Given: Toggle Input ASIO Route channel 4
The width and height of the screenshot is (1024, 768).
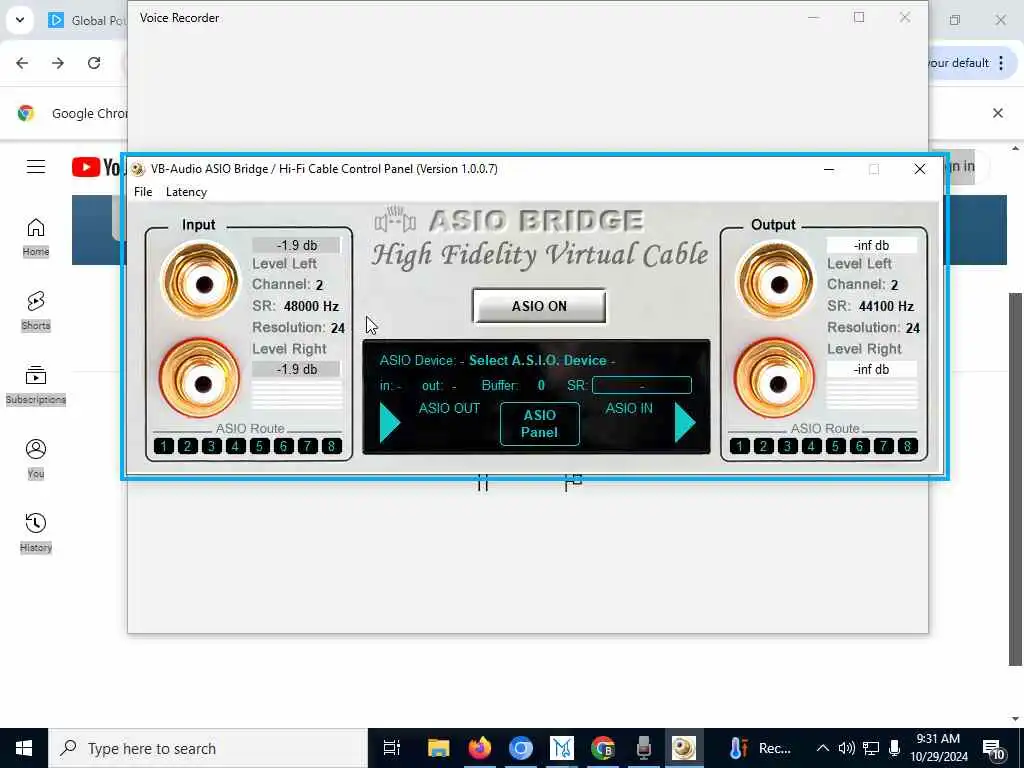Looking at the screenshot, I should [236, 446].
